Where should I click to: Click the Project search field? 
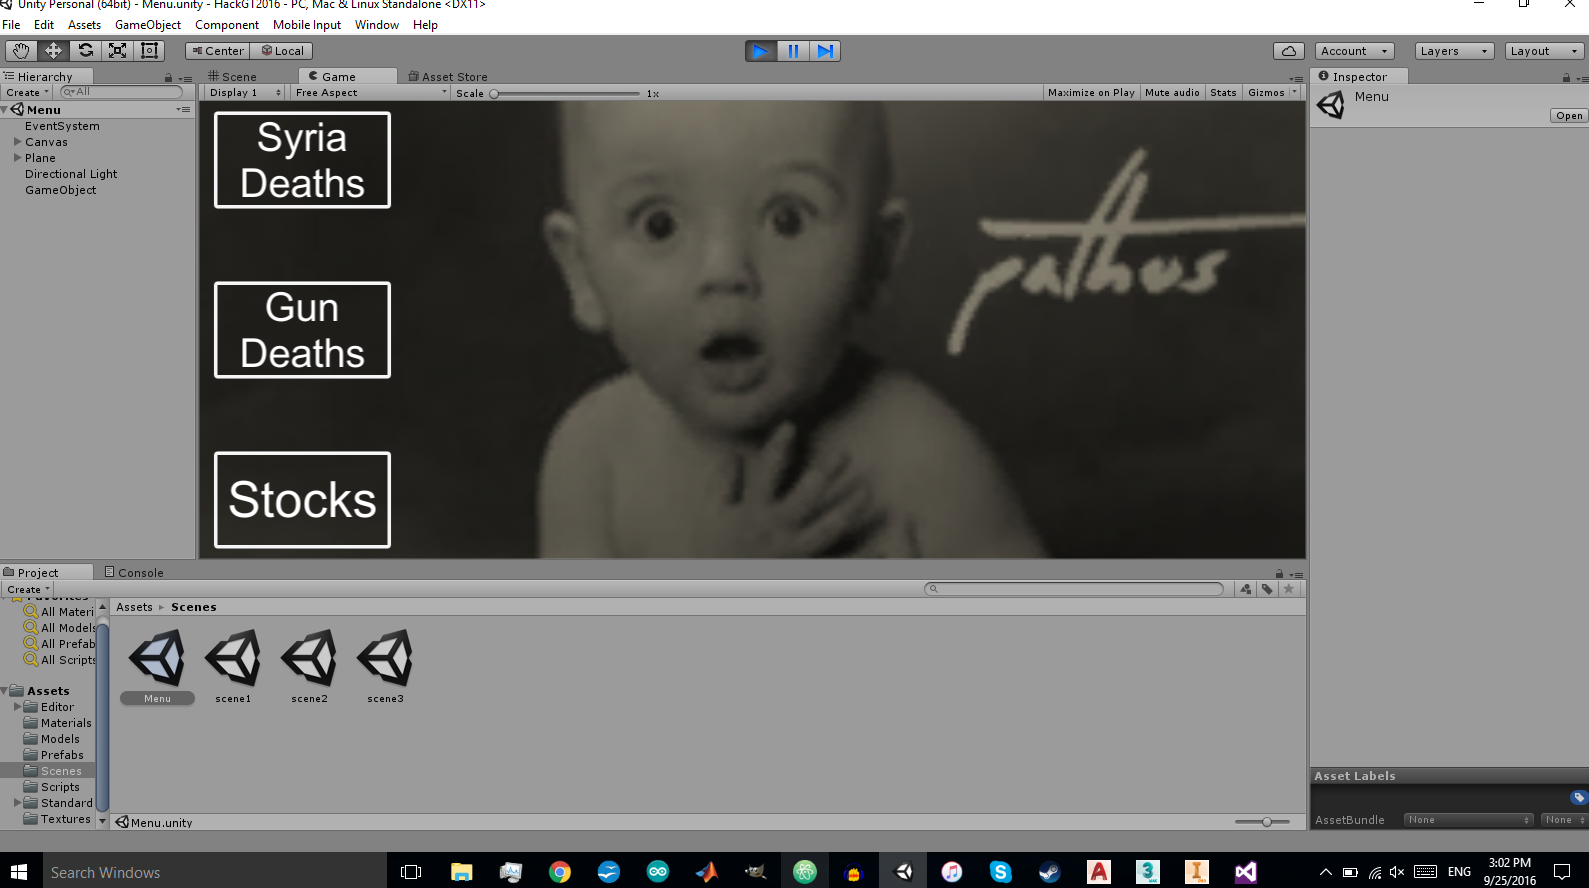(x=1074, y=589)
